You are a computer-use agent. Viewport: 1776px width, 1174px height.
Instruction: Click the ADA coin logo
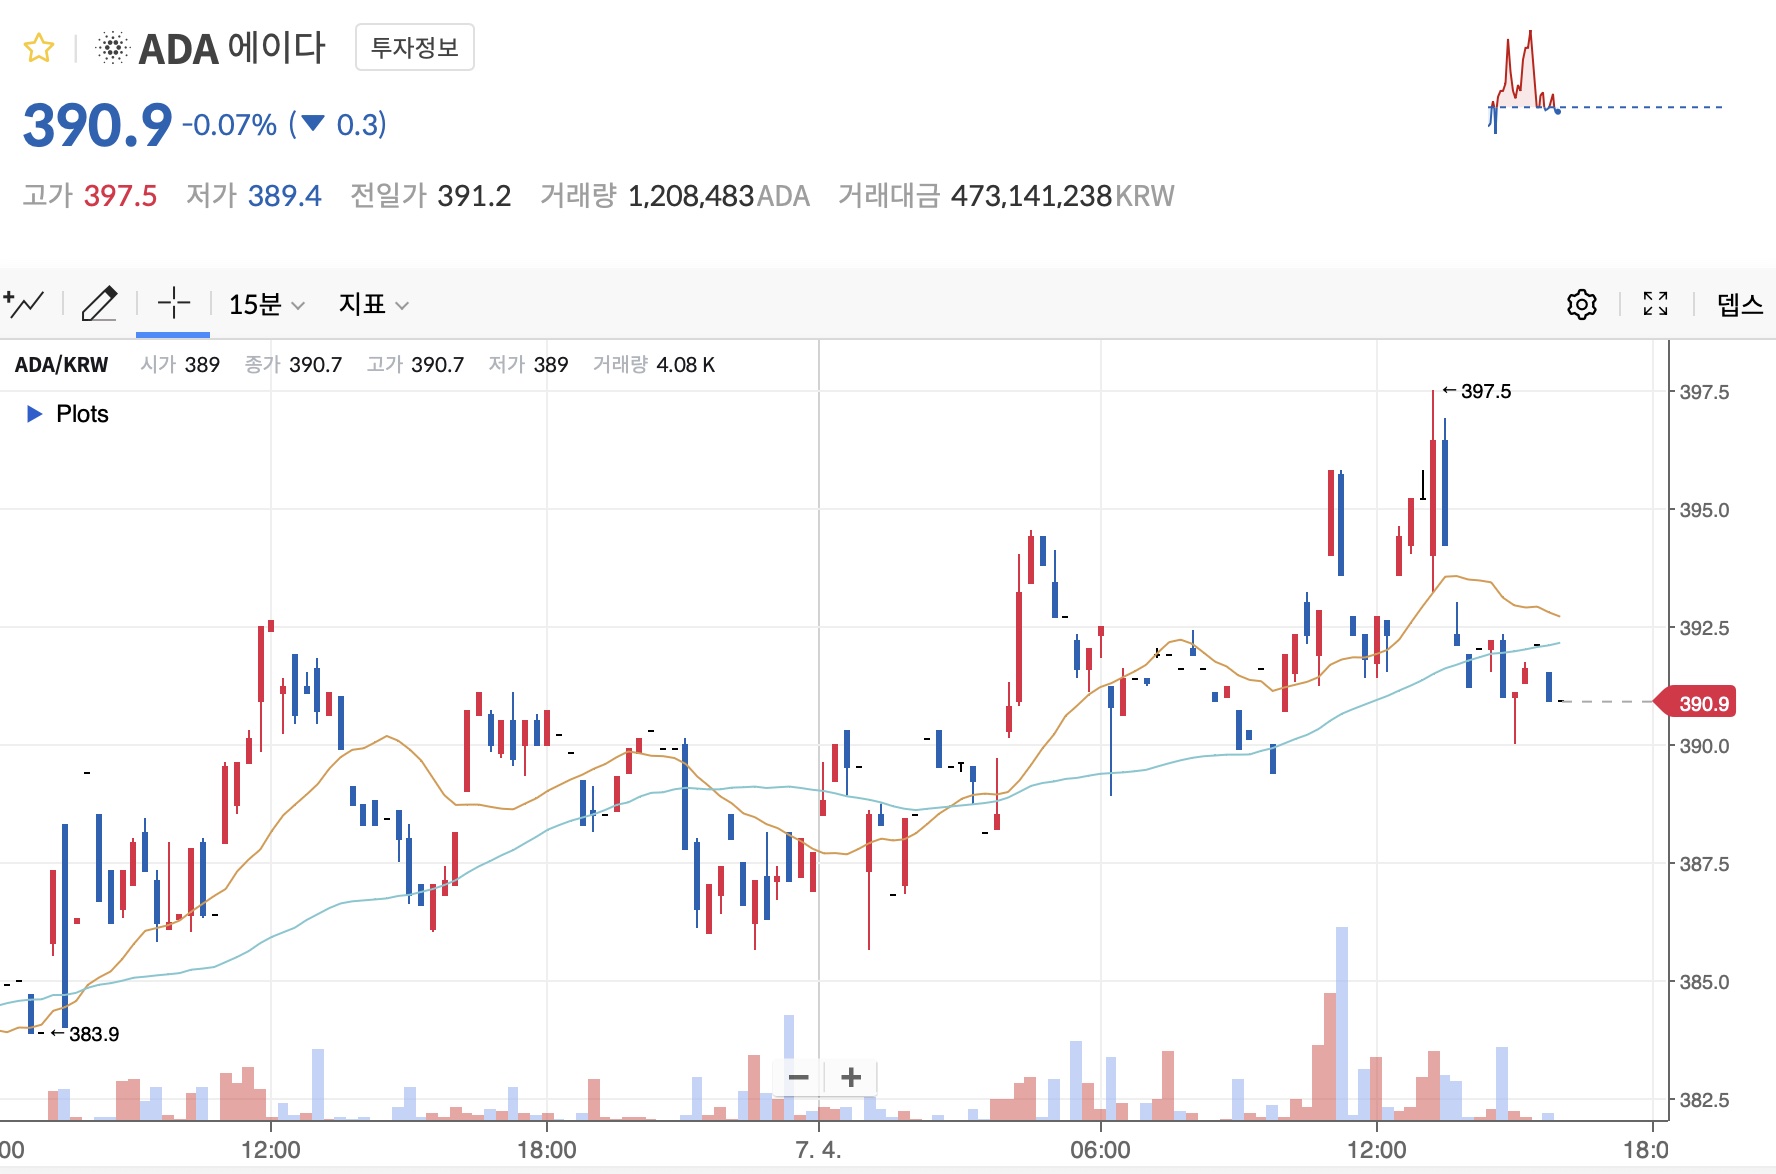(x=112, y=45)
